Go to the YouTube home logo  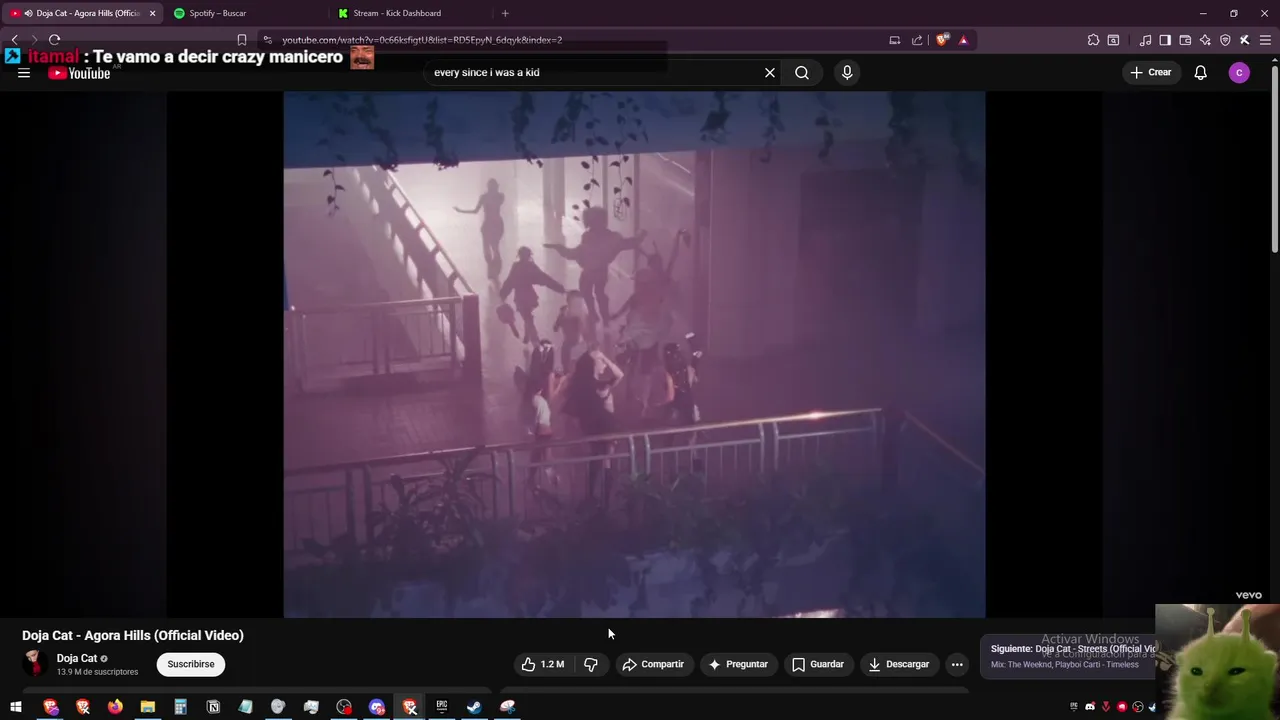(79, 73)
